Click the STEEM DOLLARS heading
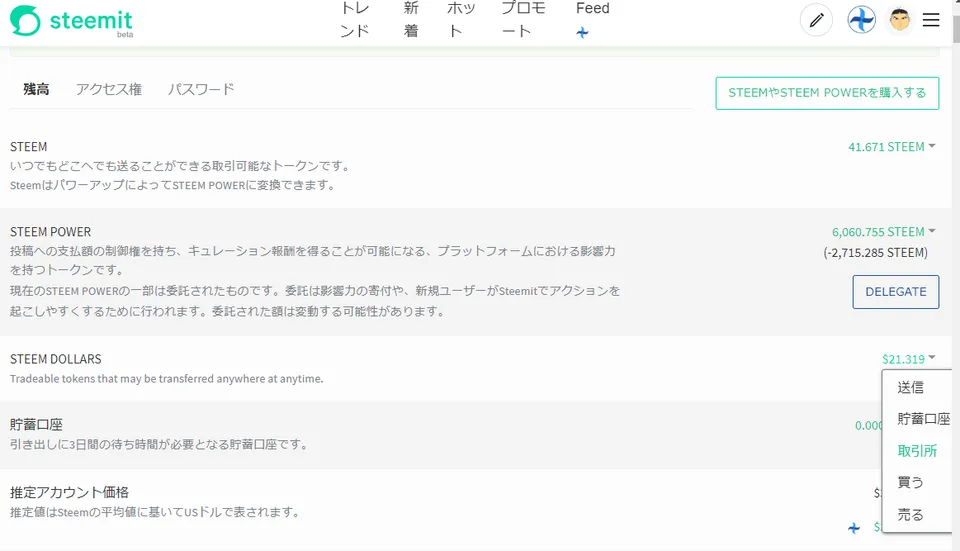960x551 pixels. coord(56,359)
